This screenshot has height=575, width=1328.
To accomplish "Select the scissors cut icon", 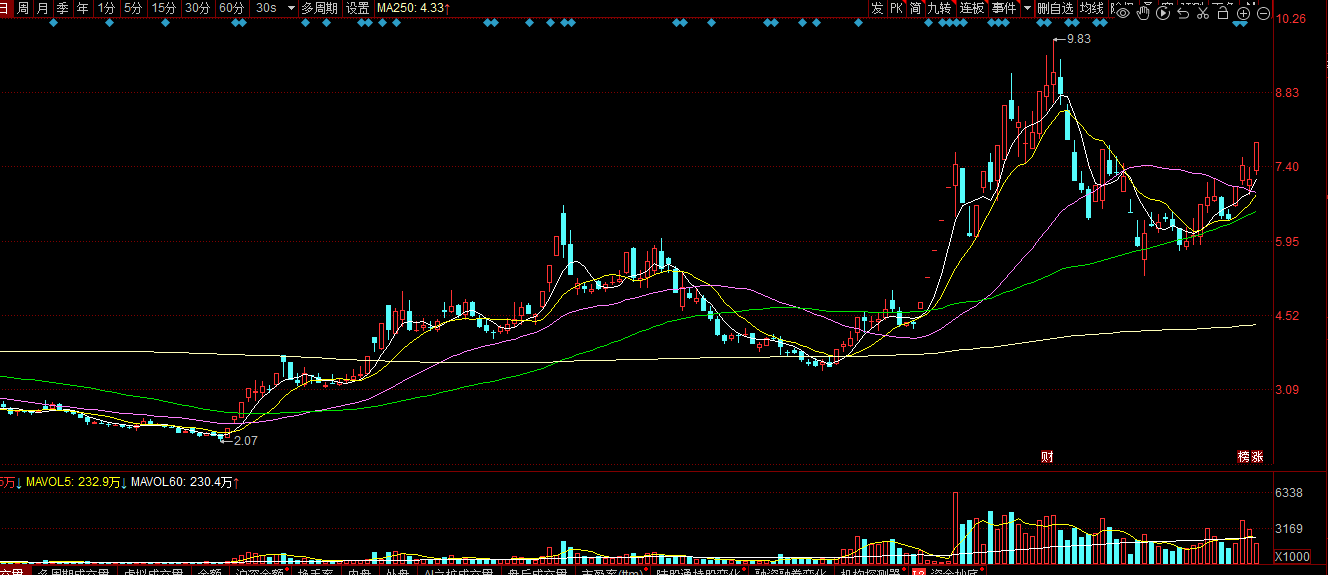I will point(1203,13).
